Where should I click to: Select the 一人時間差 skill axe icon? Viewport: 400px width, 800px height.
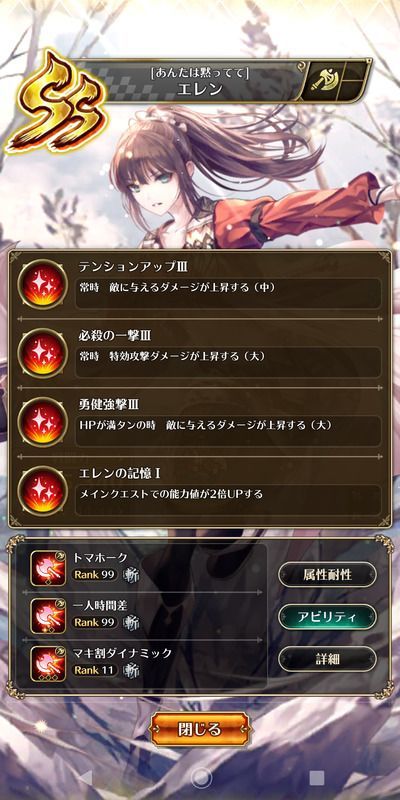(x=48, y=616)
